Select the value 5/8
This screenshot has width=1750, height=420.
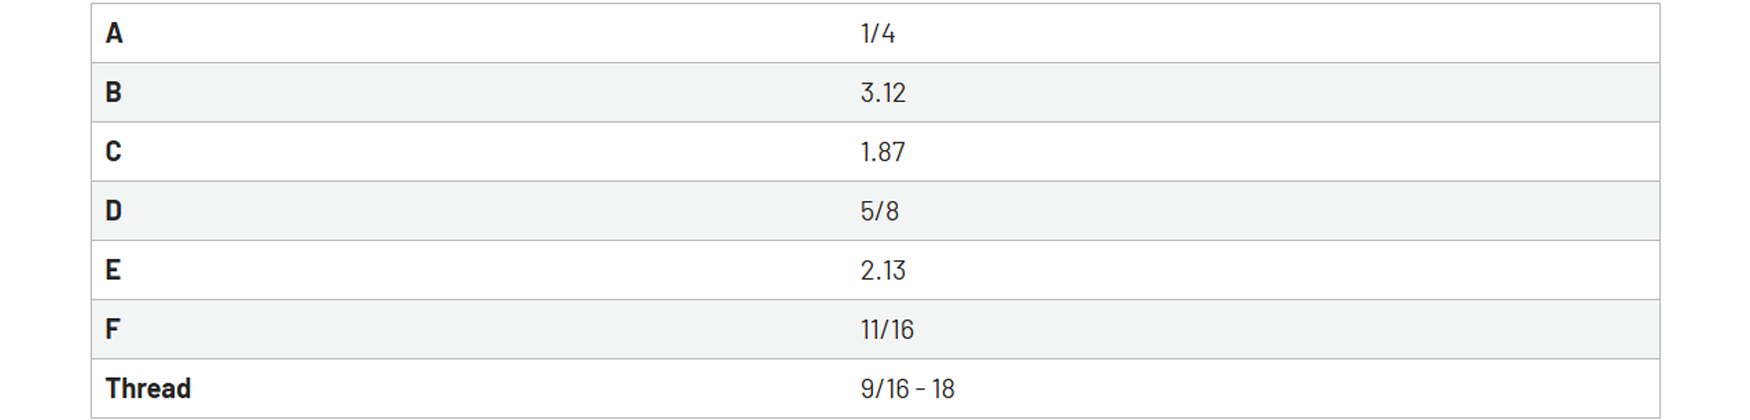click(x=879, y=210)
